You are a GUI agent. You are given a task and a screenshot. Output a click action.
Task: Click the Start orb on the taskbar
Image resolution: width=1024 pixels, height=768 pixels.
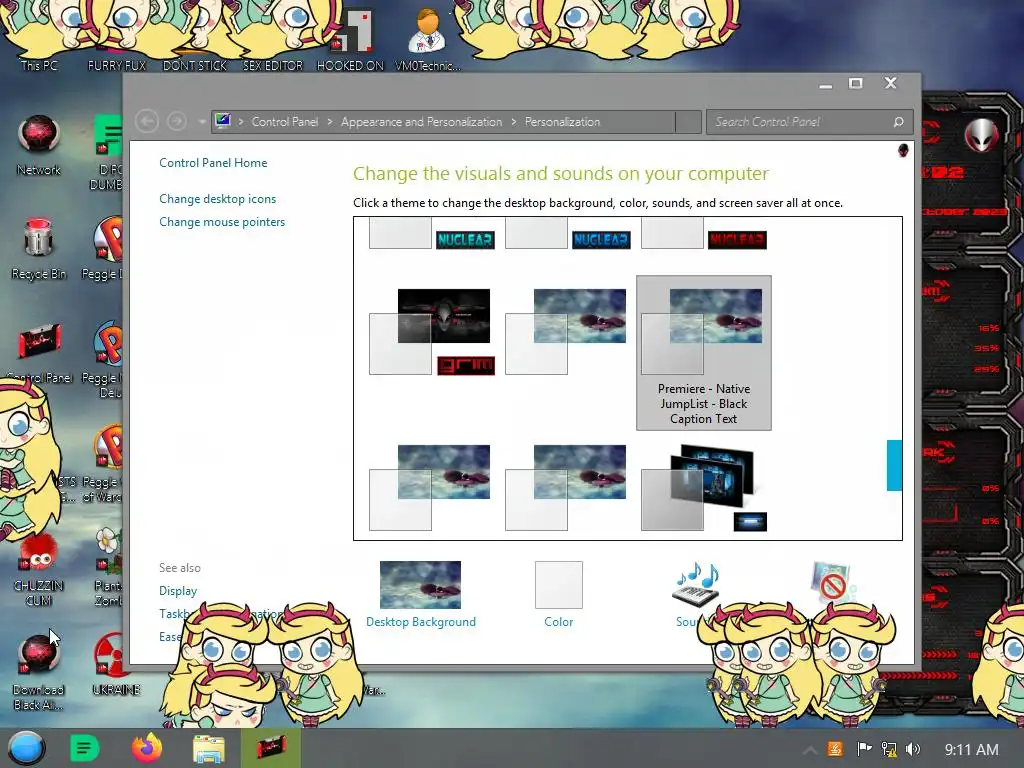pyautogui.click(x=27, y=748)
